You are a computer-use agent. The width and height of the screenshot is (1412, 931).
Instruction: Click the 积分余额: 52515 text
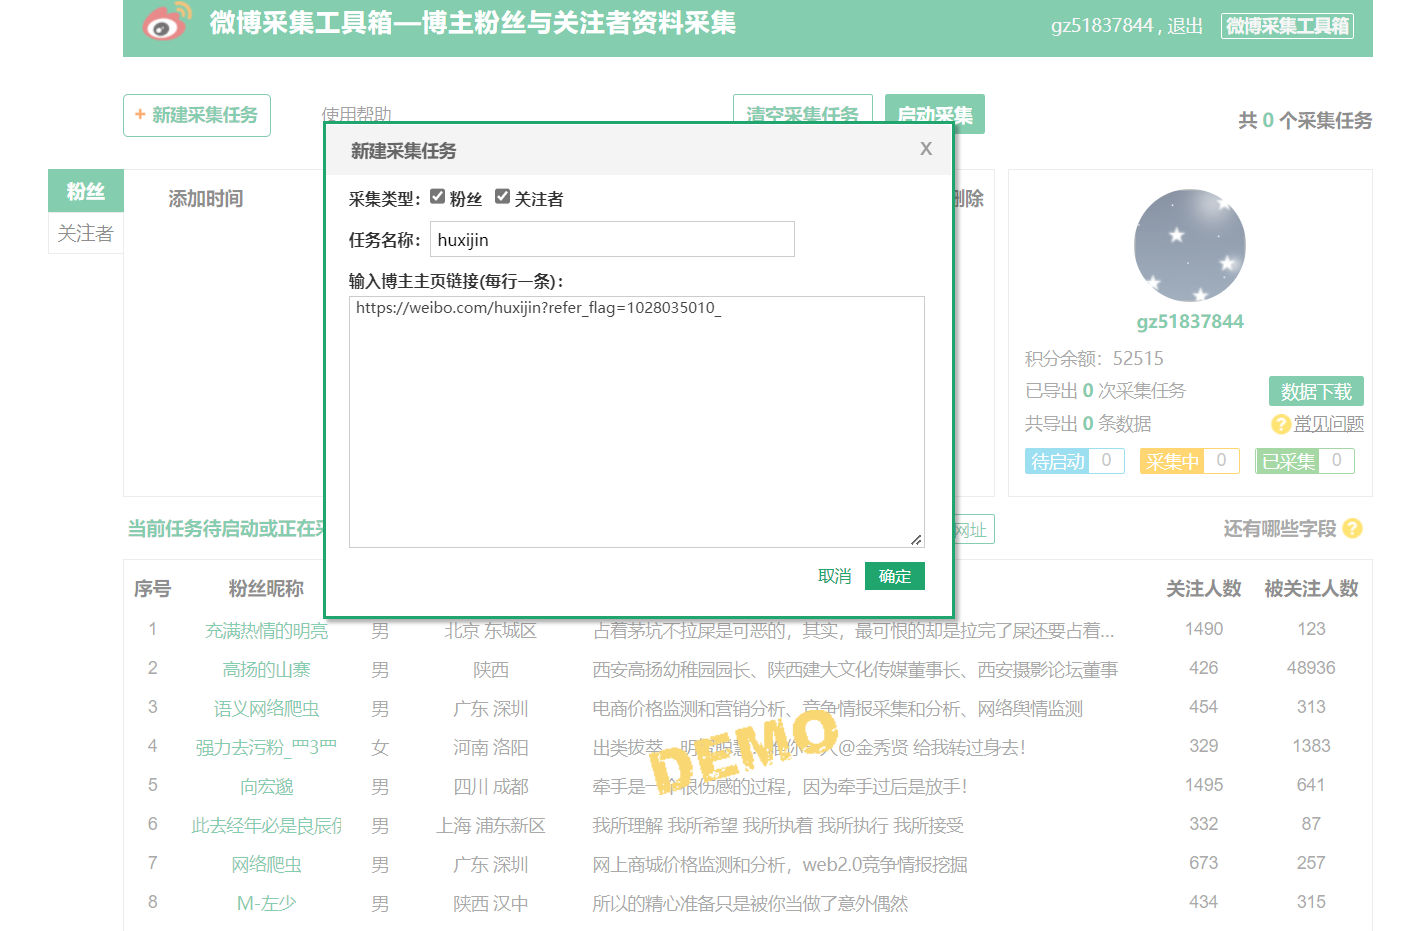(x=1094, y=358)
